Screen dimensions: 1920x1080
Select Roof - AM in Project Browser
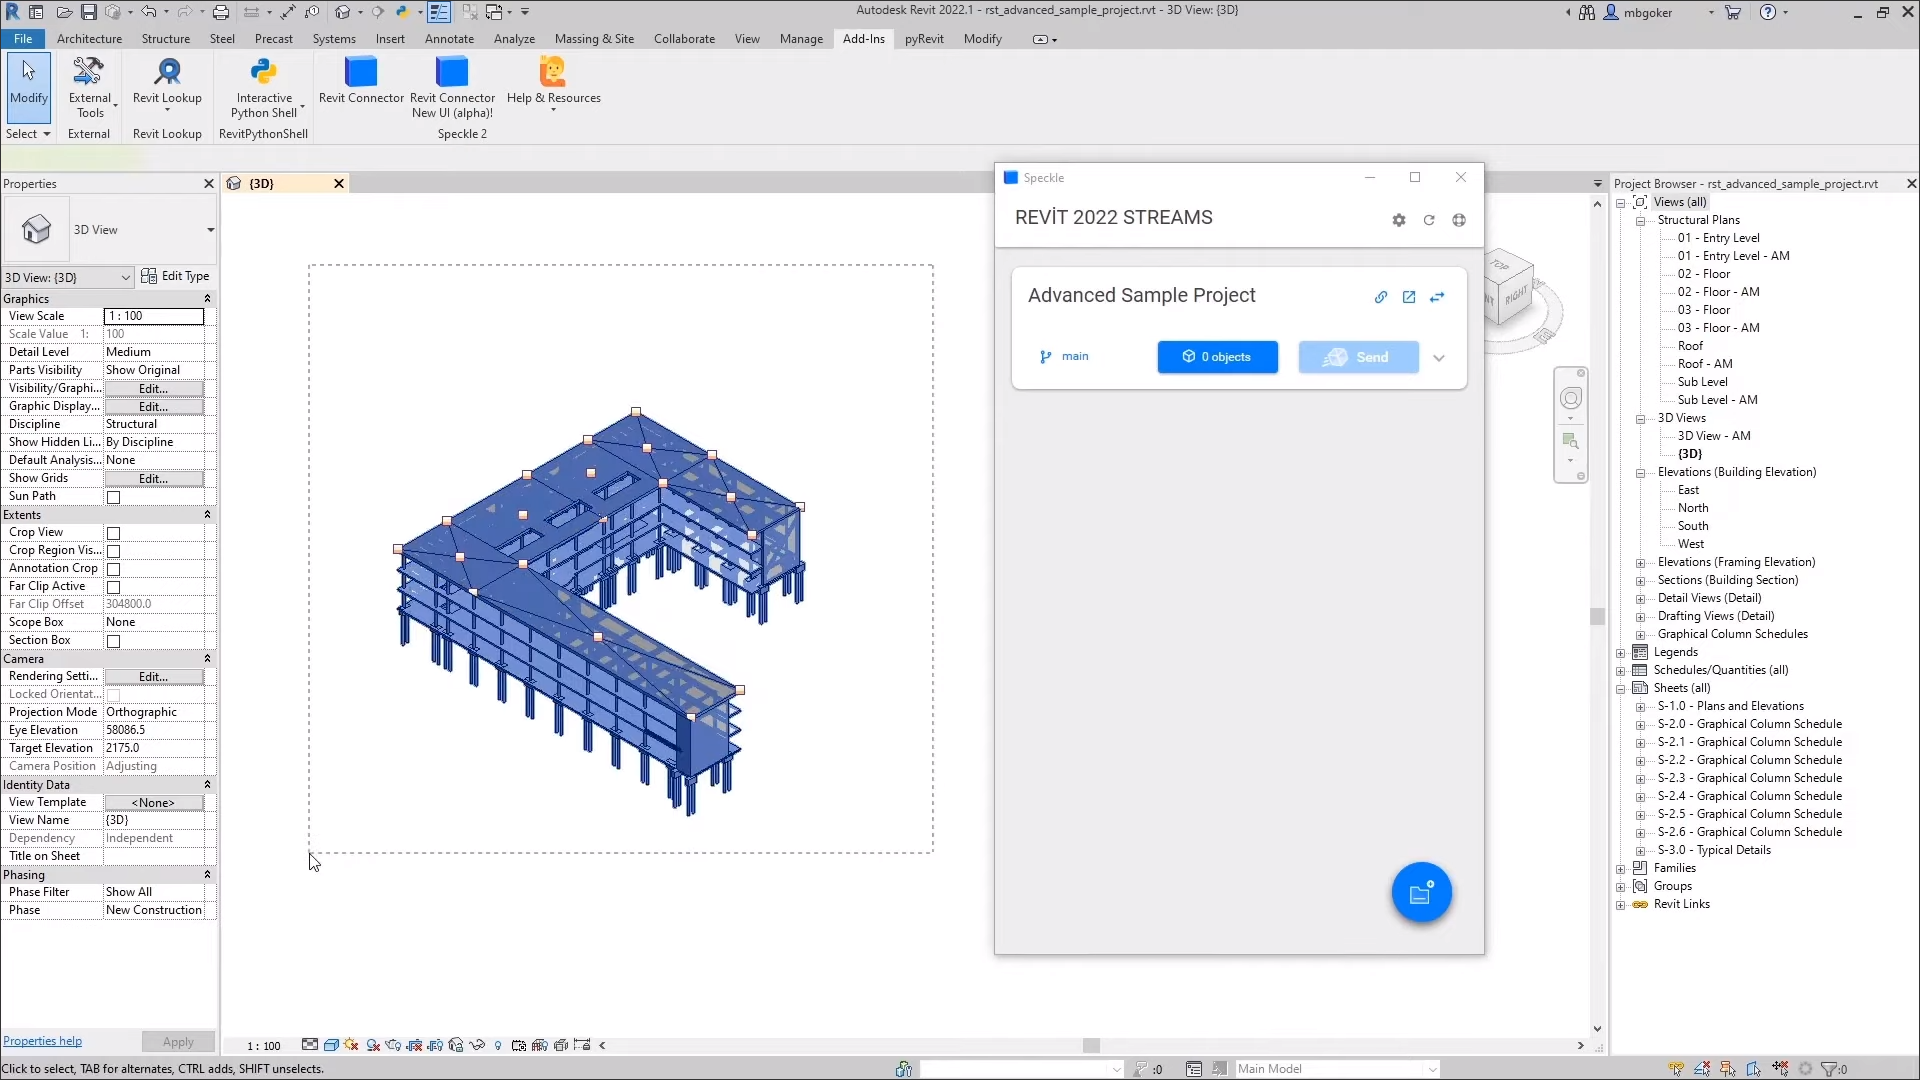click(x=1705, y=364)
